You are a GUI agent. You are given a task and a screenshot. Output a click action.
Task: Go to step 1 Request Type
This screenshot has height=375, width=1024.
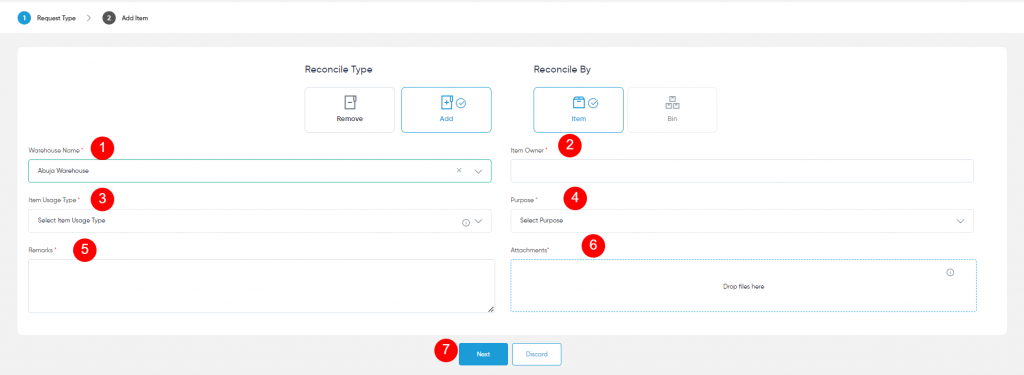46,18
